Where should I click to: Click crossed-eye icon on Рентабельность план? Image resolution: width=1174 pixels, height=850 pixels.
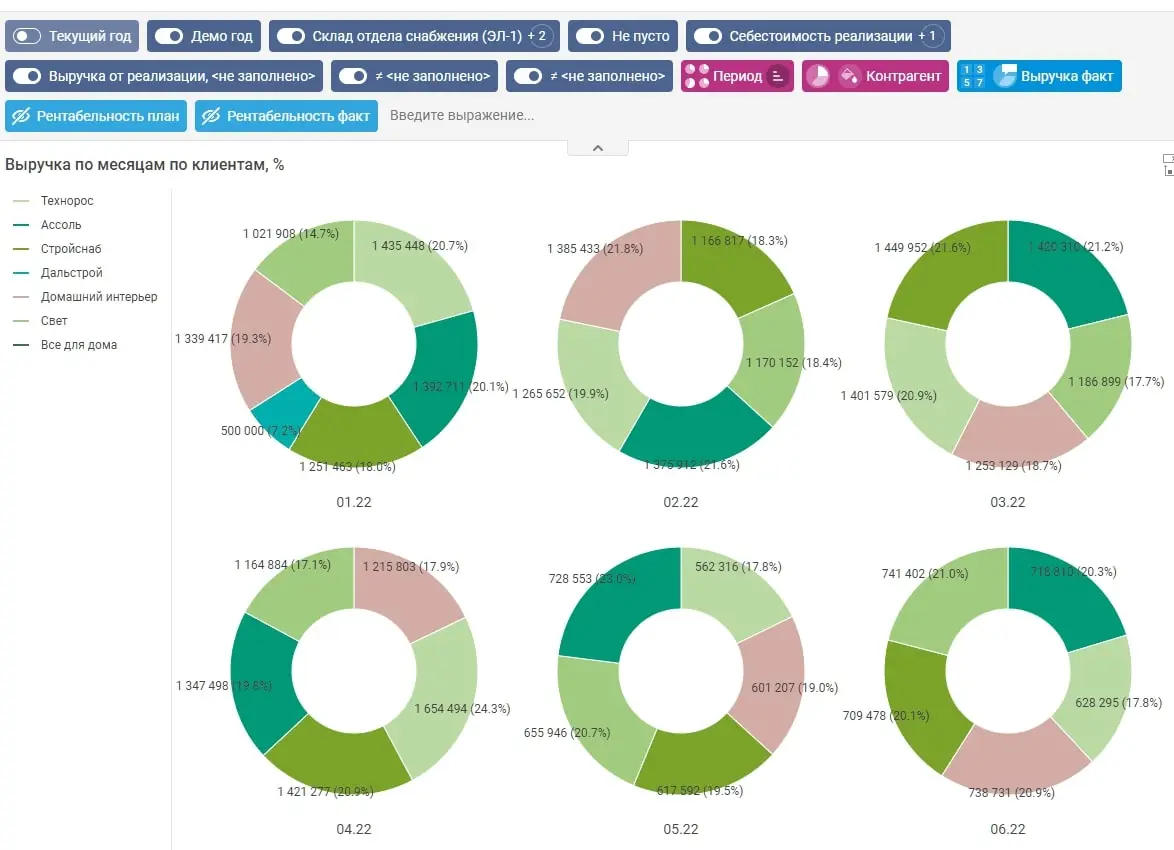click(x=21, y=116)
